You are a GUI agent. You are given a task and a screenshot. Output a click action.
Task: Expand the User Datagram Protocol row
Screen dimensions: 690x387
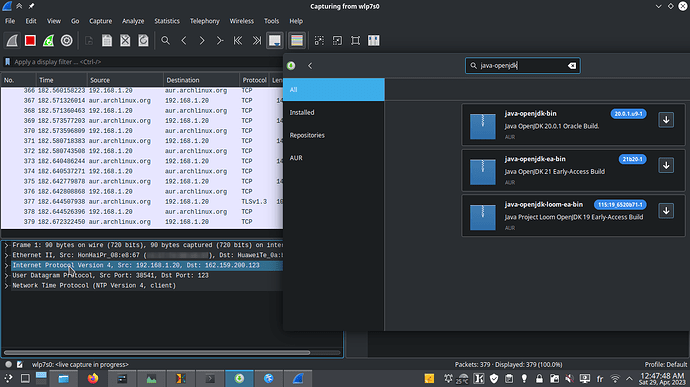click(x=7, y=276)
